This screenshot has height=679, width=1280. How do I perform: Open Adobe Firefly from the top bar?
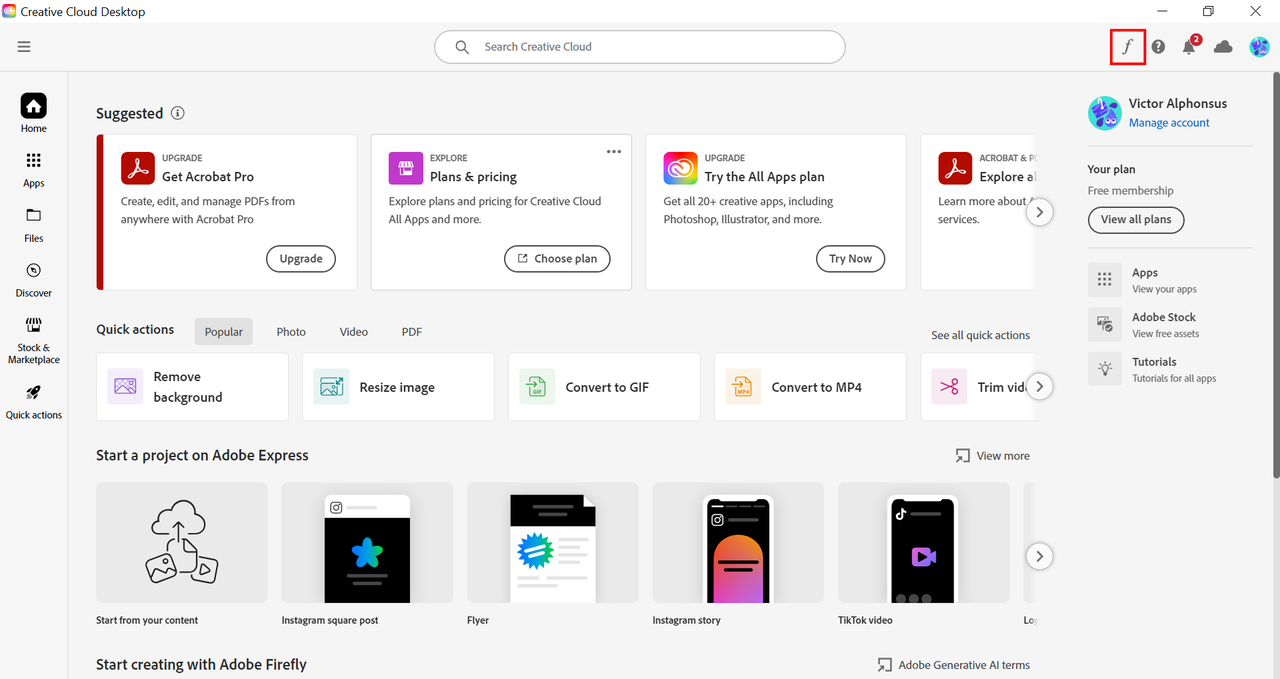click(1127, 46)
